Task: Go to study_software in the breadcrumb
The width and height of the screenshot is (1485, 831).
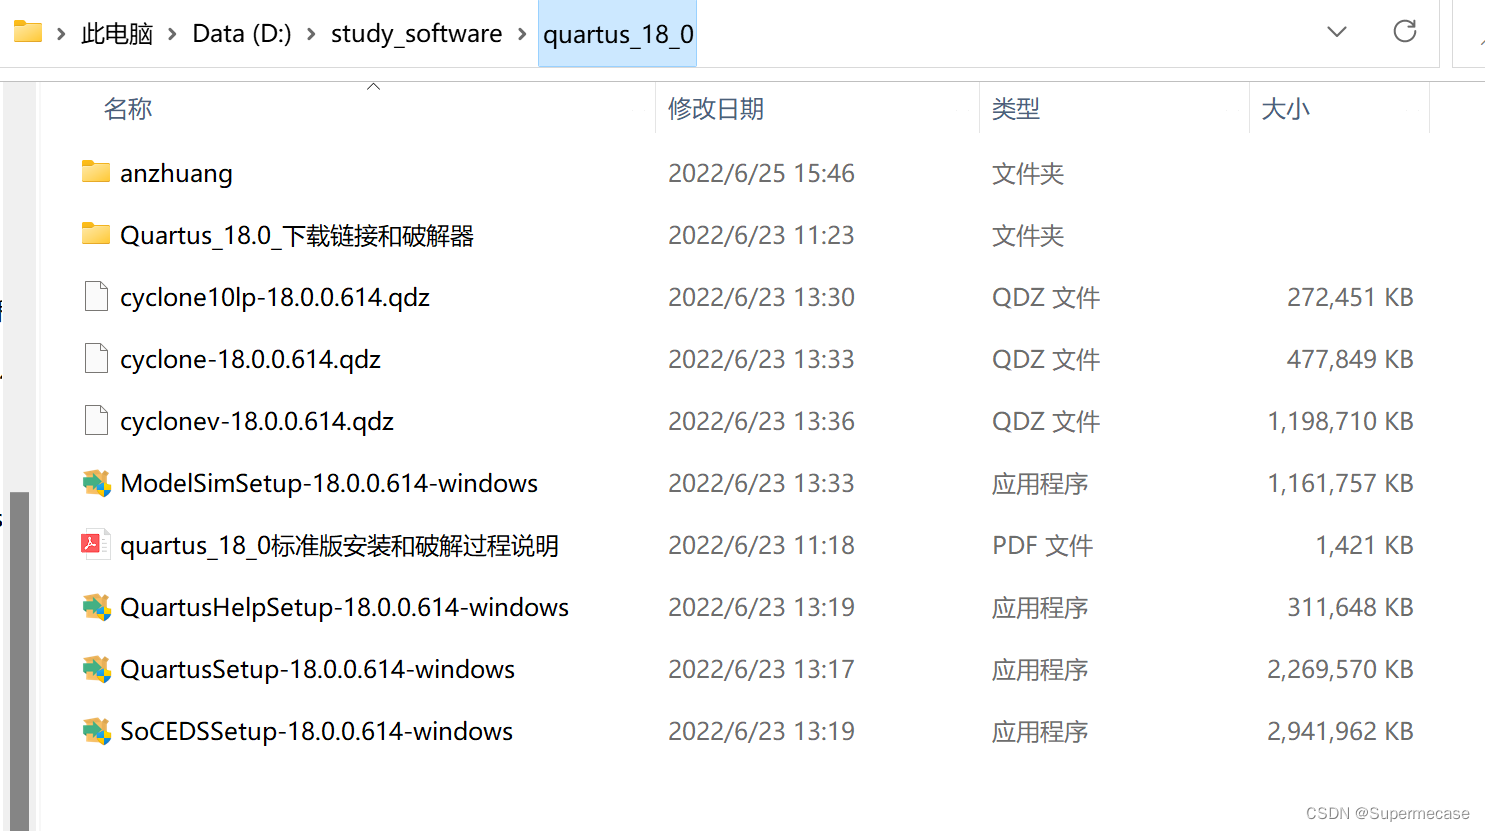Action: coord(416,32)
